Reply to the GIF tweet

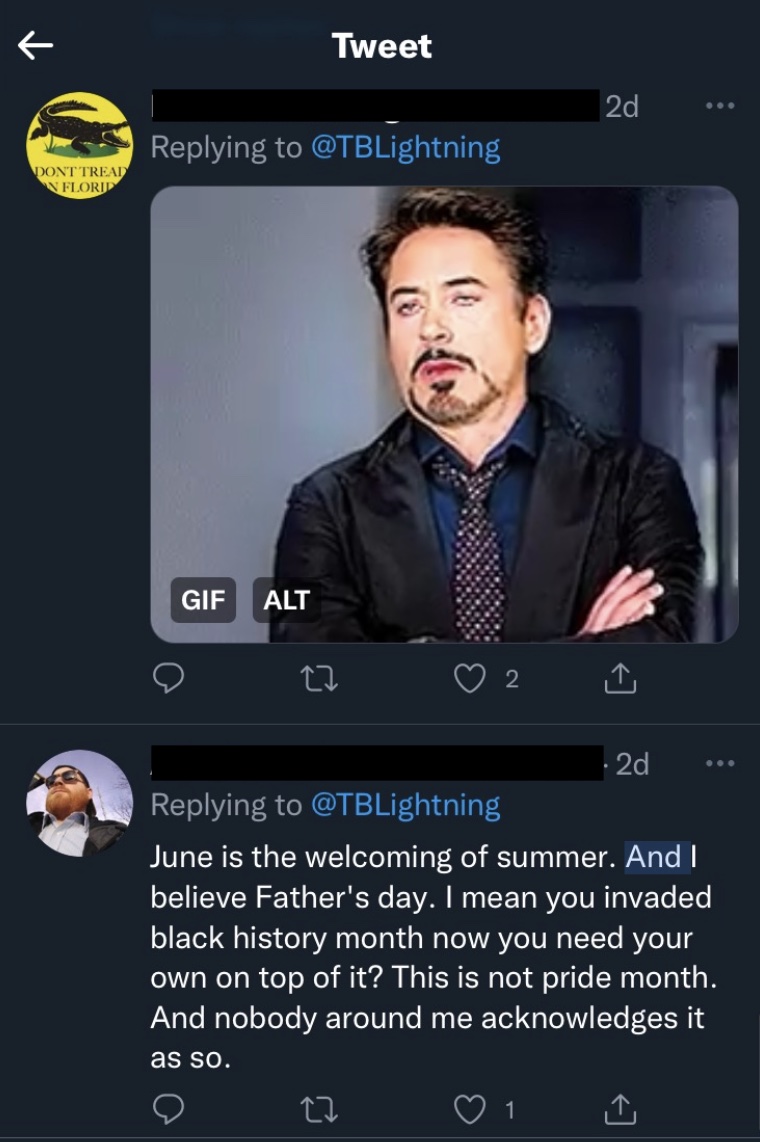[166, 680]
